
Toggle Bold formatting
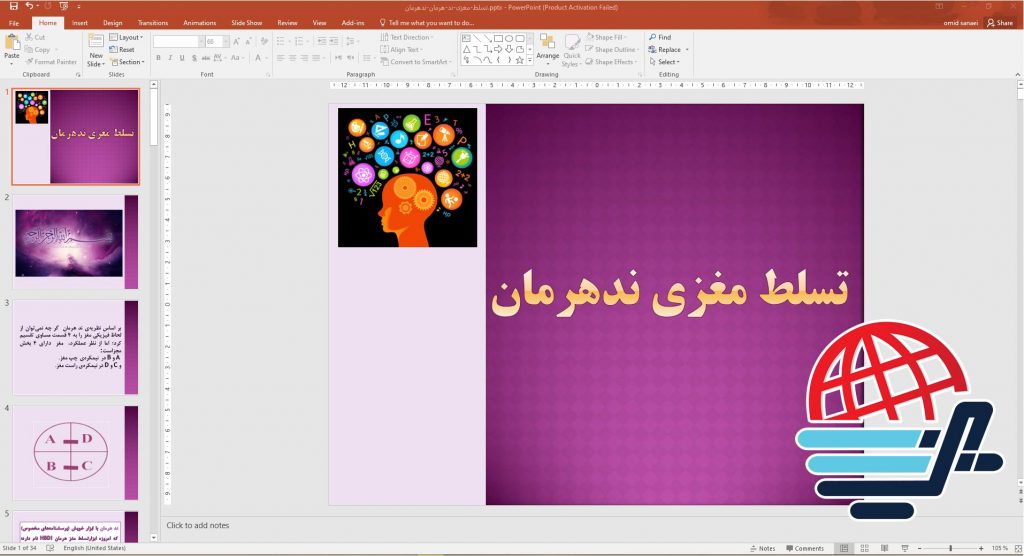point(158,58)
